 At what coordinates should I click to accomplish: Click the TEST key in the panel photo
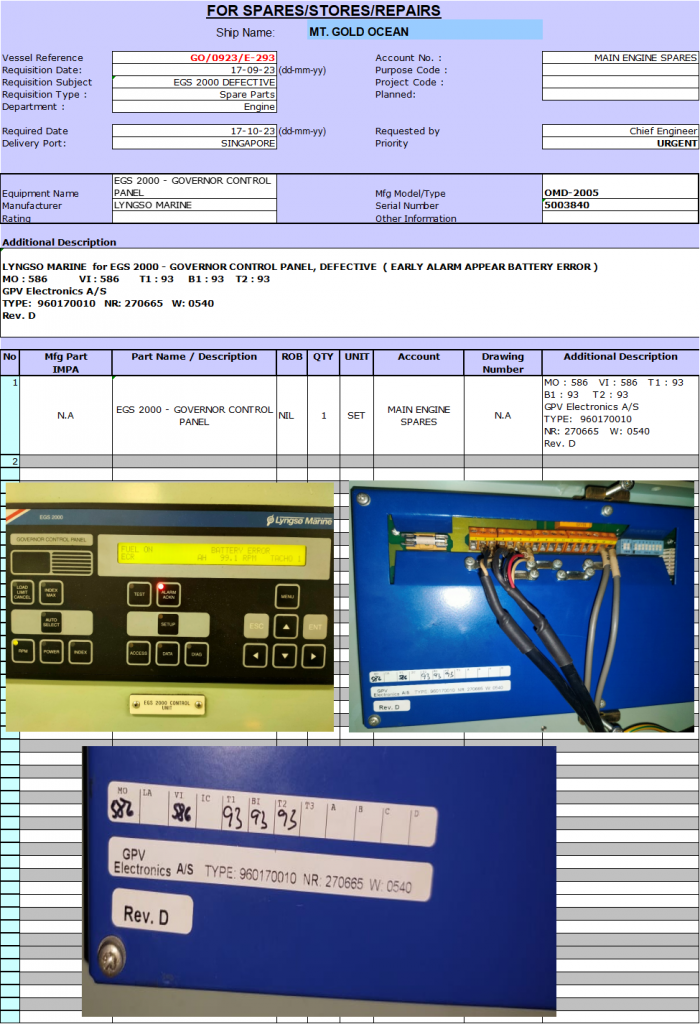coord(139,594)
